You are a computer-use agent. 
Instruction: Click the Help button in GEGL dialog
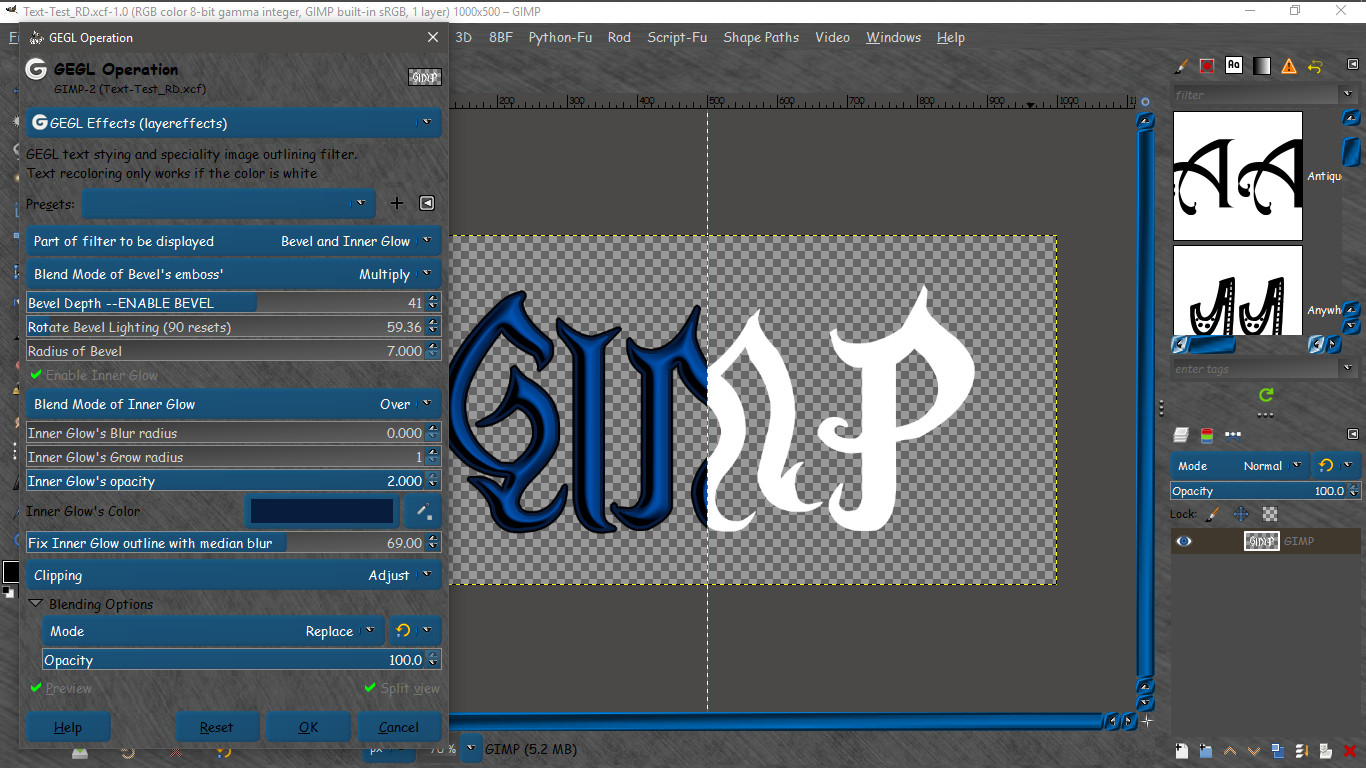(68, 727)
